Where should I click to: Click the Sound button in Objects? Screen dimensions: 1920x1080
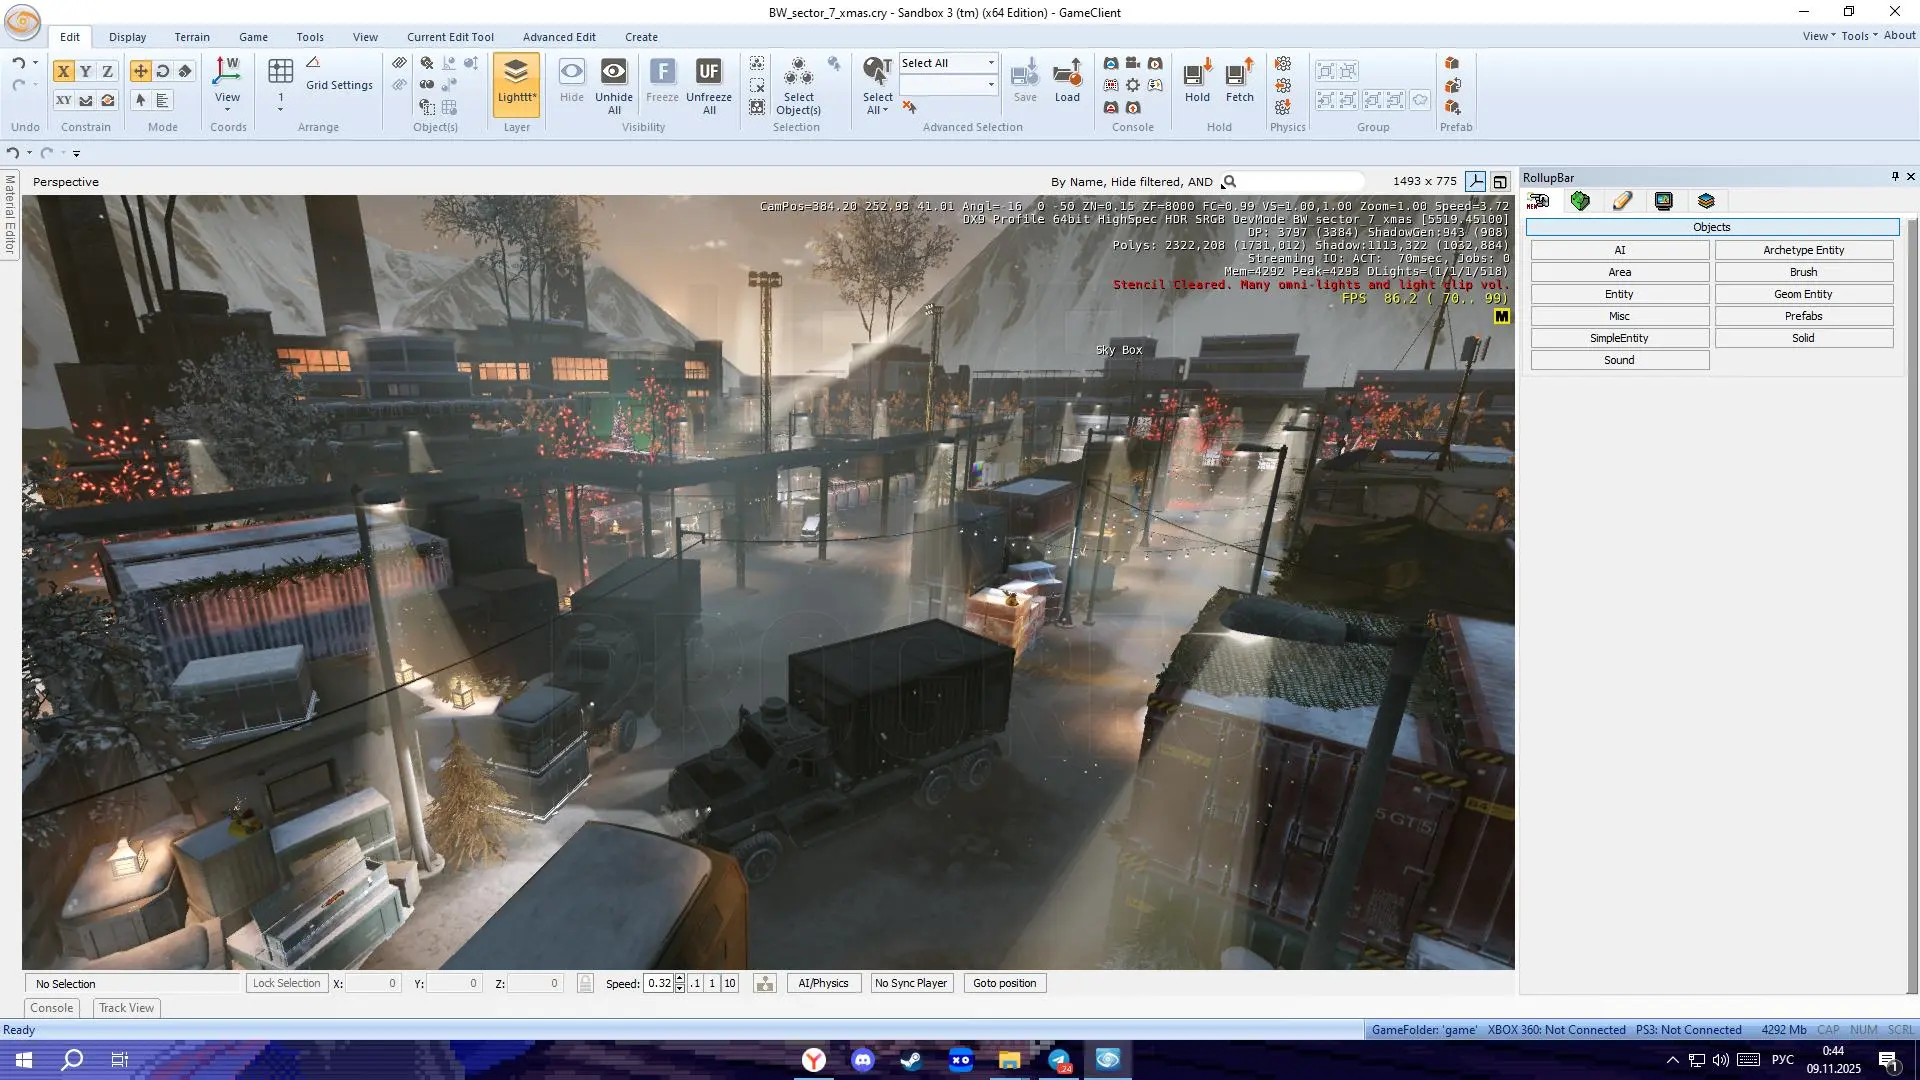click(1619, 360)
